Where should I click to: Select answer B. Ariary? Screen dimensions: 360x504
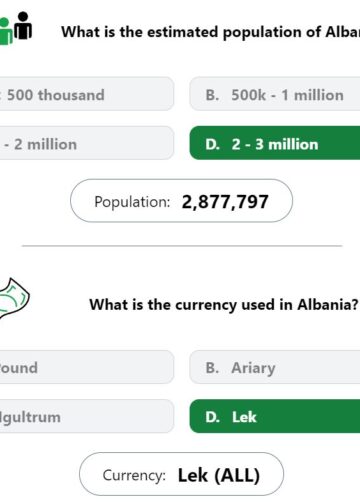pos(275,367)
